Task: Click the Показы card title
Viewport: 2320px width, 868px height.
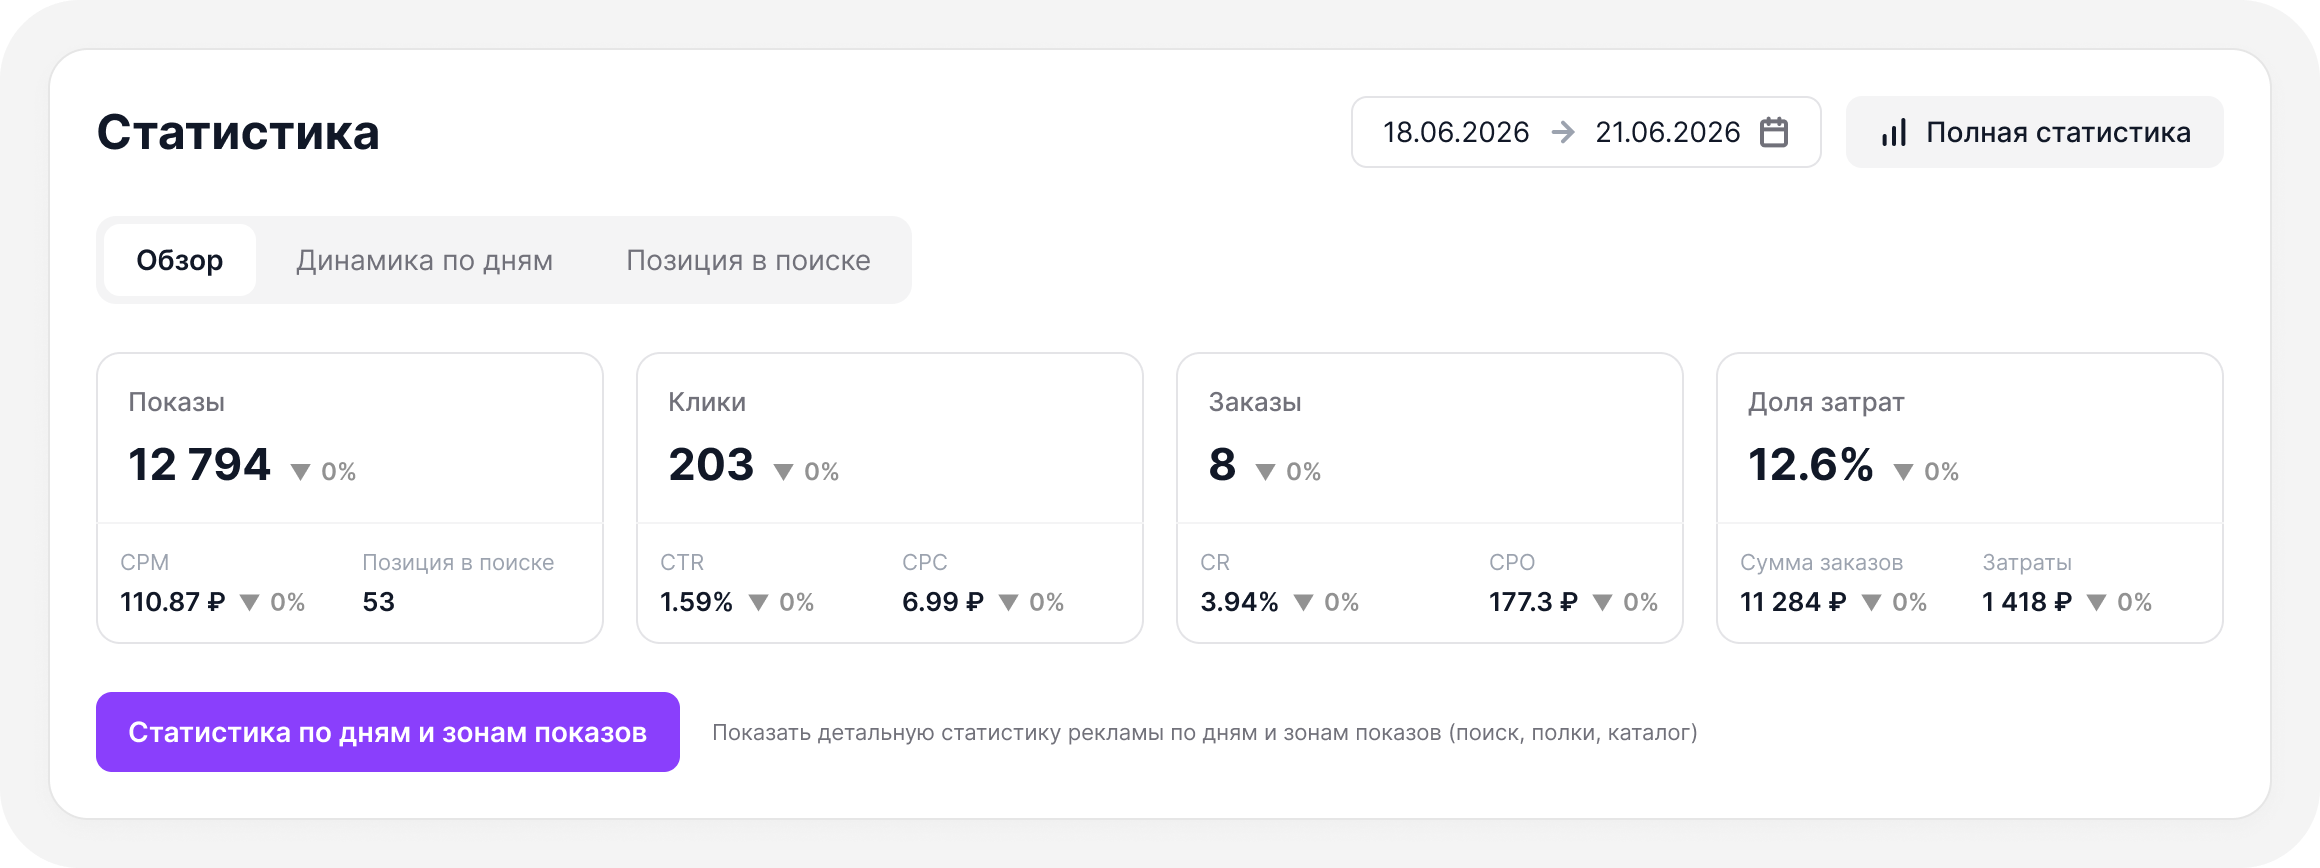Action: [176, 402]
